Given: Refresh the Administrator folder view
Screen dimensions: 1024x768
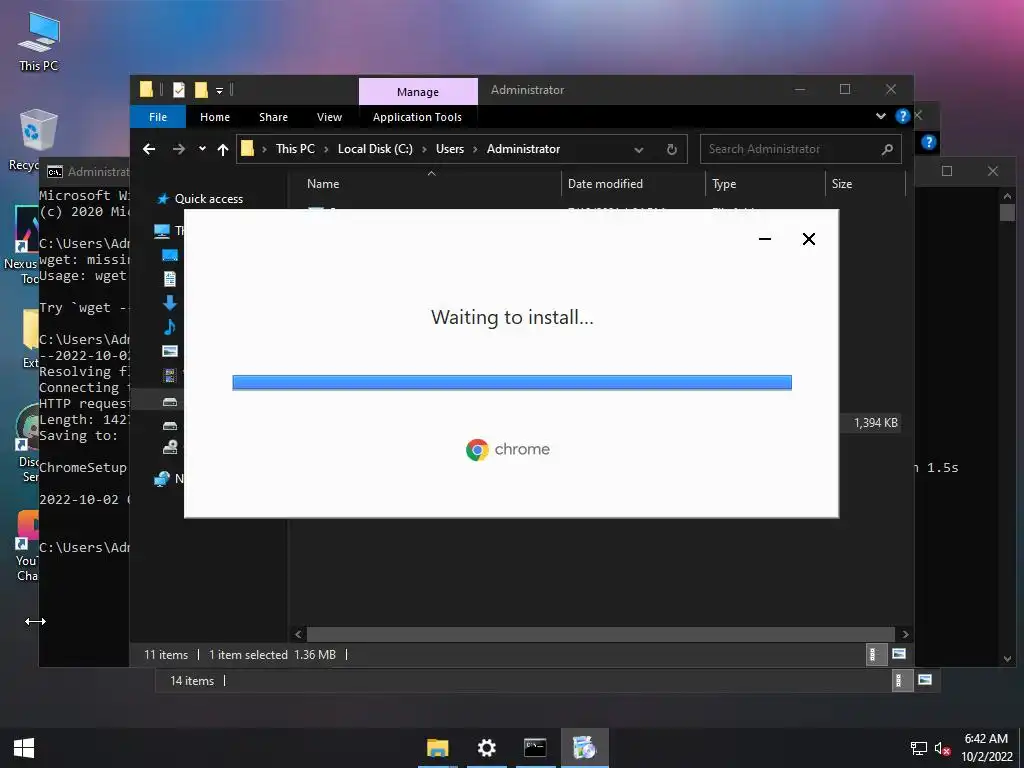Looking at the screenshot, I should coord(671,150).
